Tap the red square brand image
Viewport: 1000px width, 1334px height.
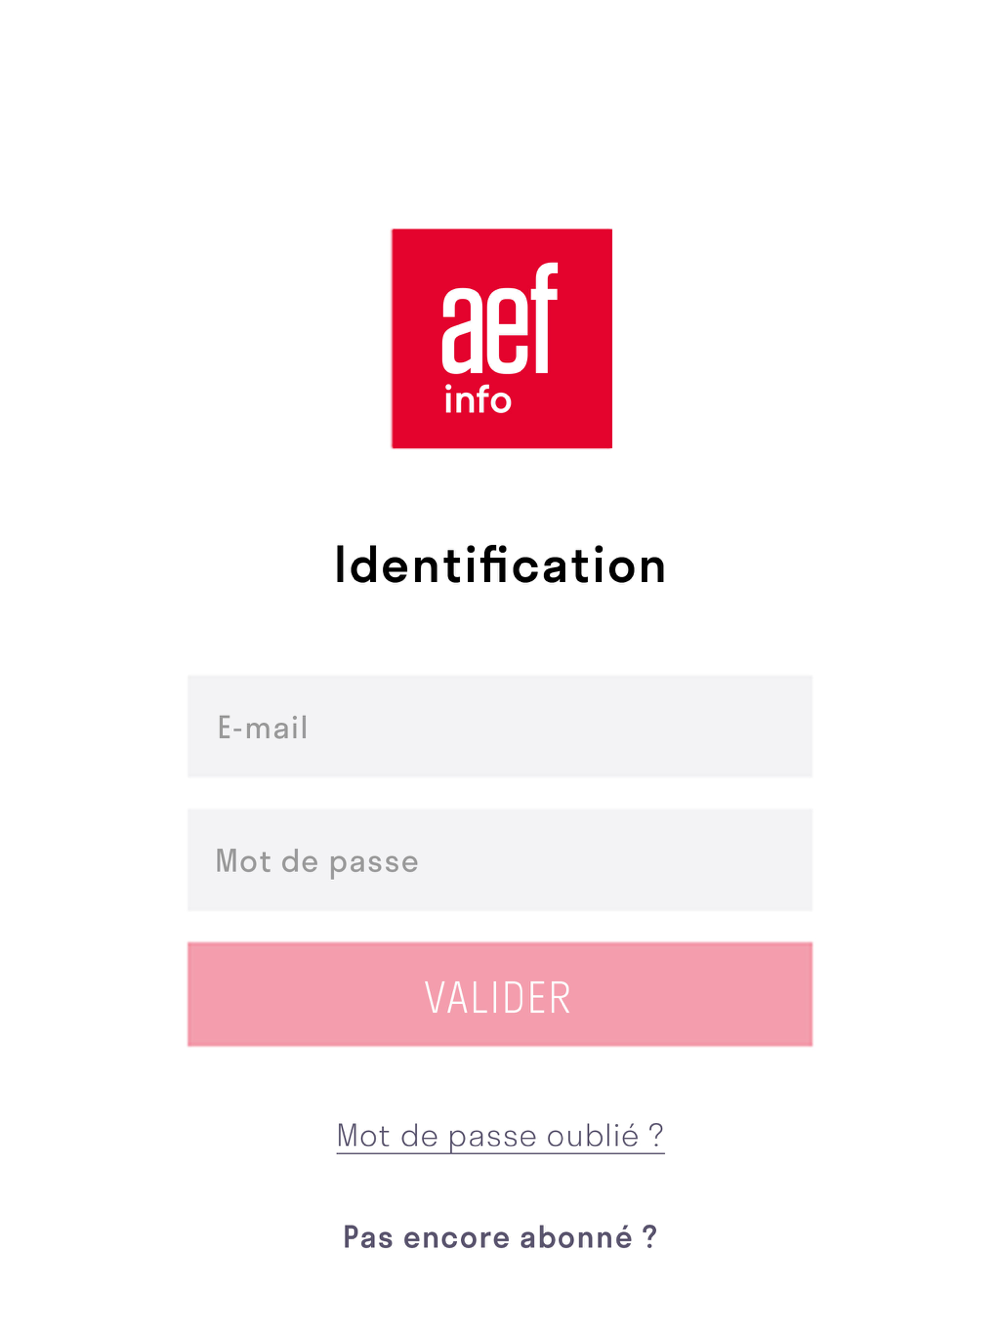501,338
